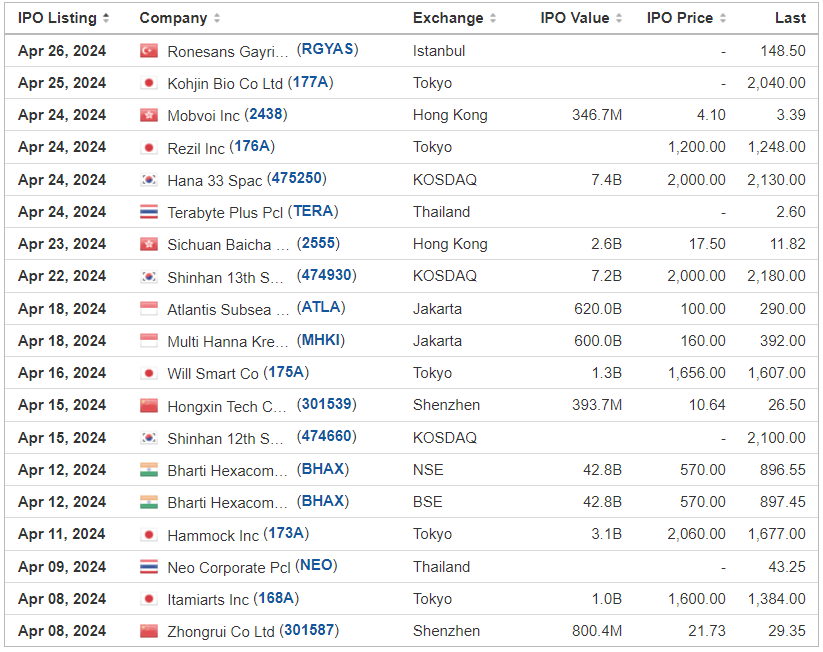
Task: Click the 896.55 last price cell
Action: click(x=783, y=469)
